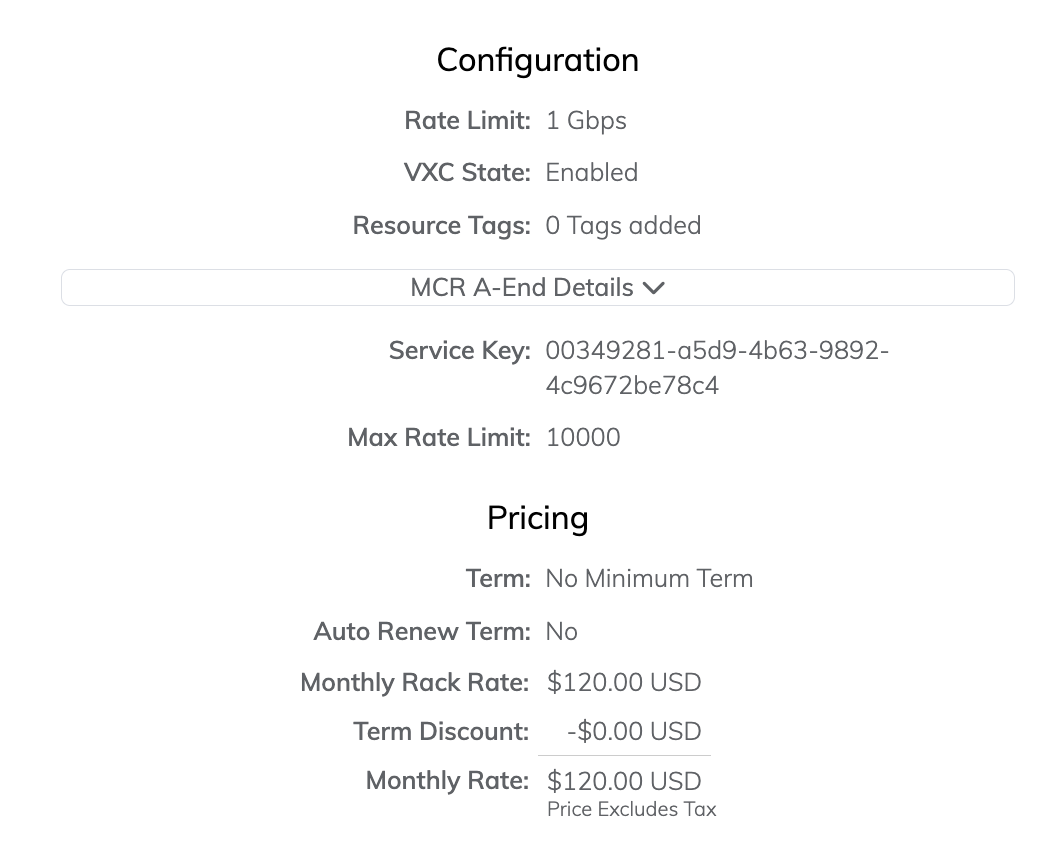Click the Term Discount -$0.00 USD amount

coord(634,732)
